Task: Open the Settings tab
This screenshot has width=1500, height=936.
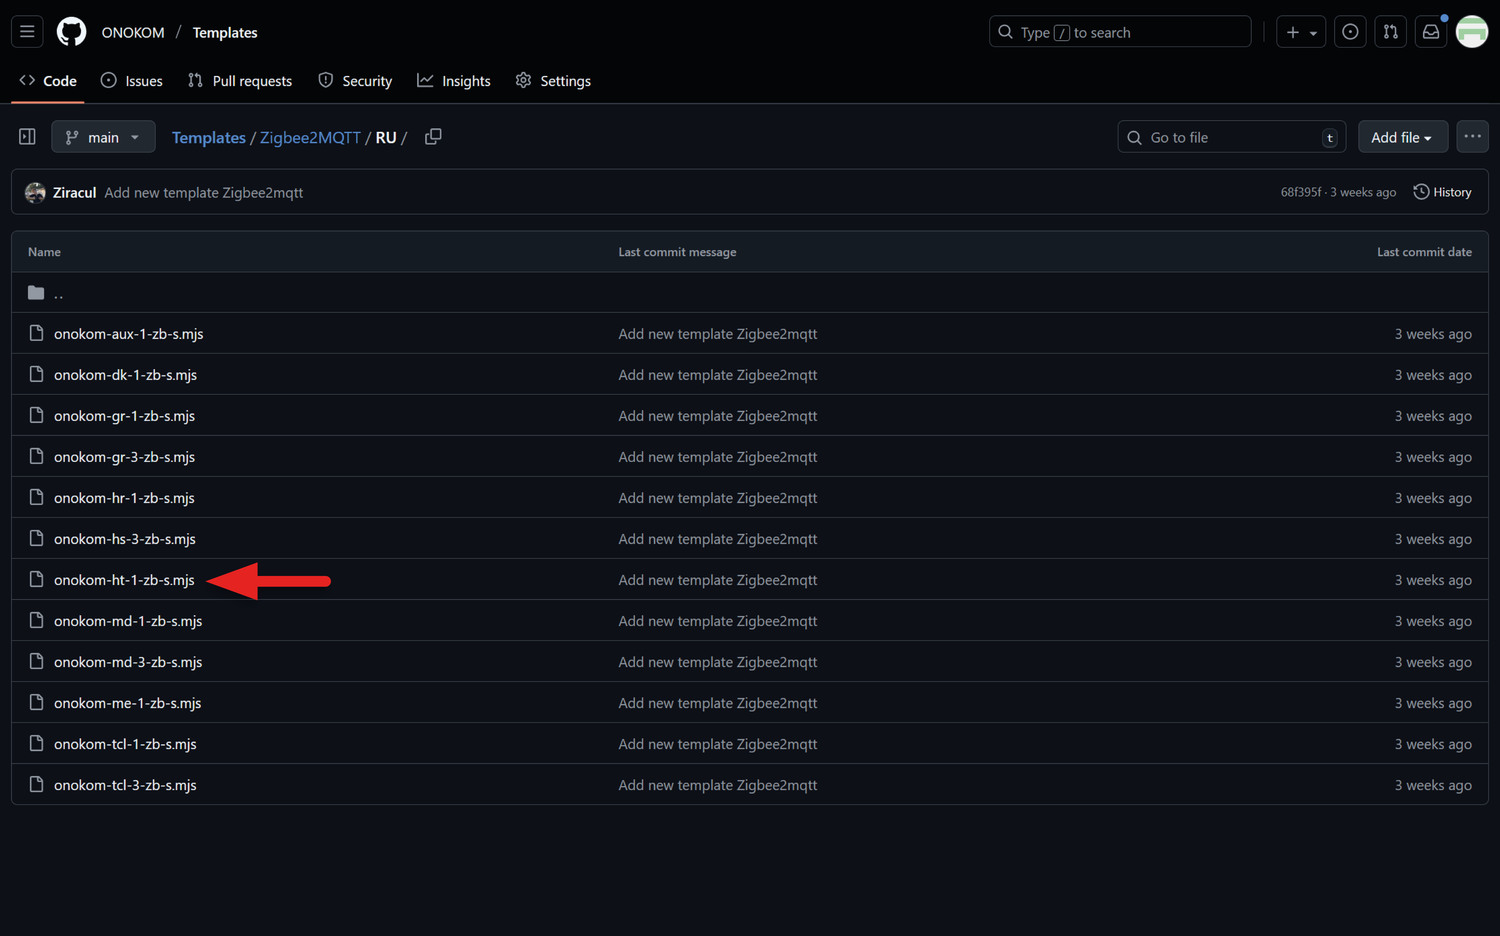Action: [553, 81]
